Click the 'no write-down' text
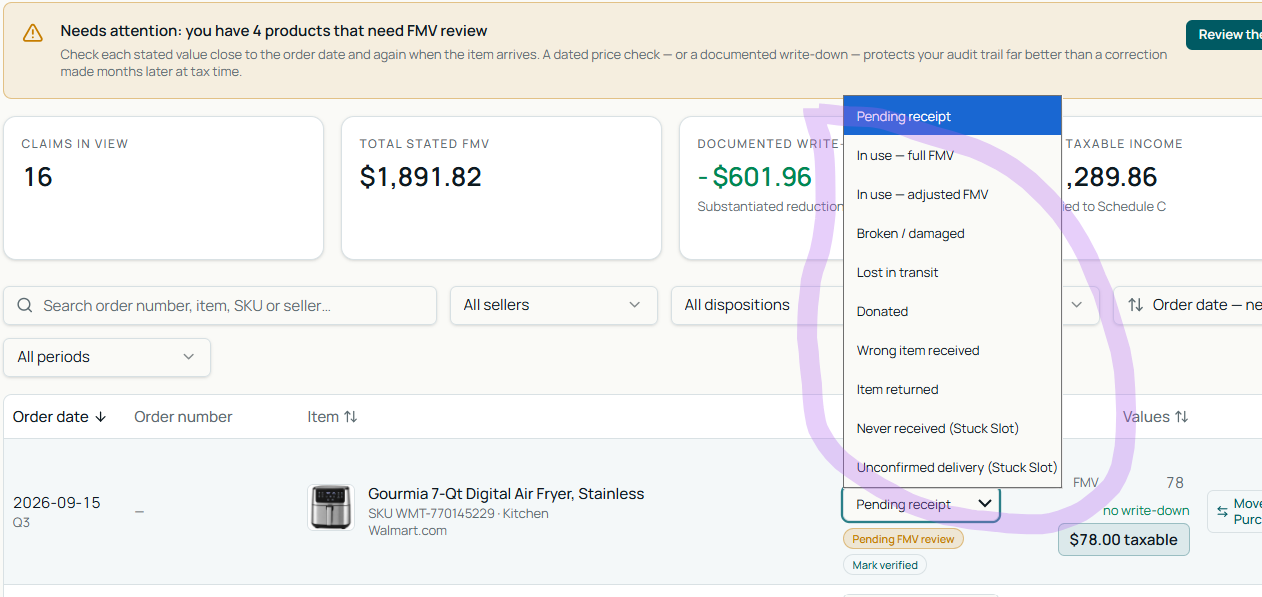This screenshot has height=597, width=1262. [1146, 511]
